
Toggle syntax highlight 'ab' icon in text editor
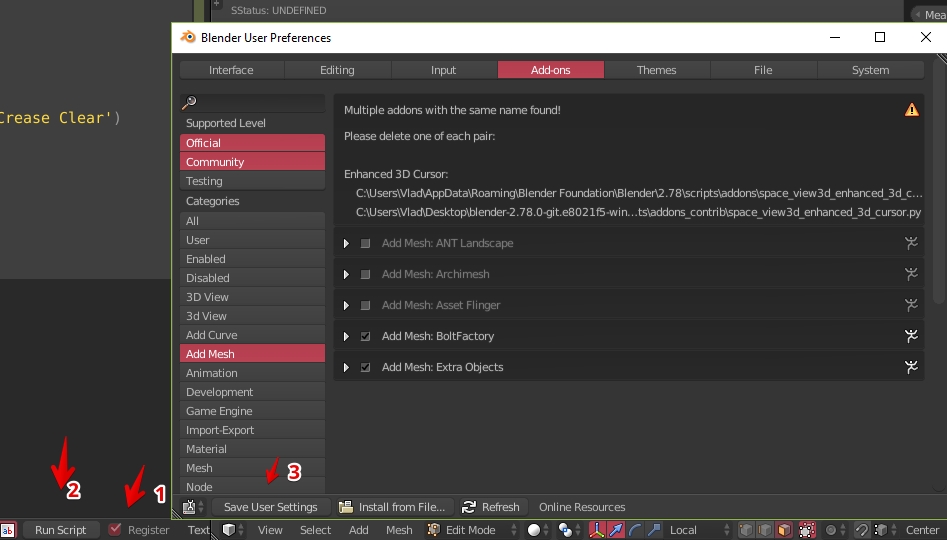(x=8, y=530)
